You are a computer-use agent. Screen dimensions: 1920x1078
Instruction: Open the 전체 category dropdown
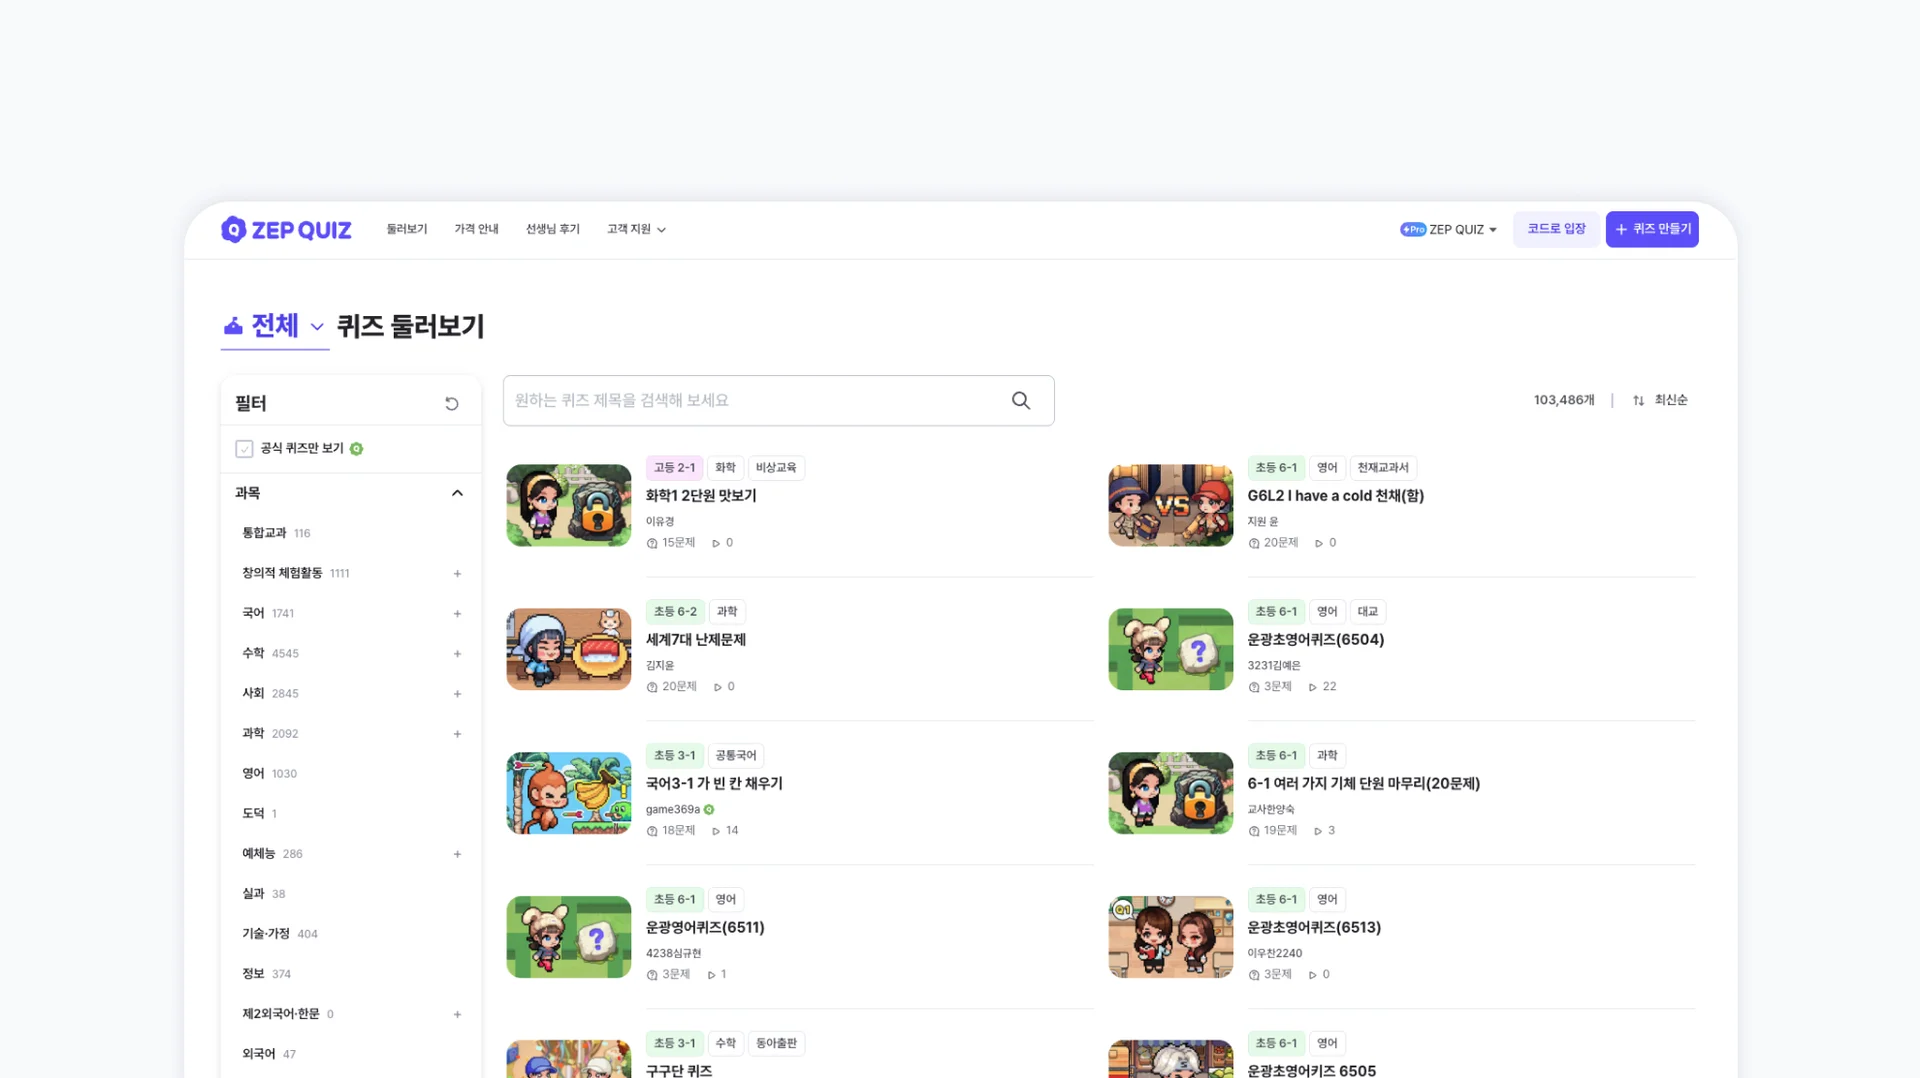coord(275,326)
